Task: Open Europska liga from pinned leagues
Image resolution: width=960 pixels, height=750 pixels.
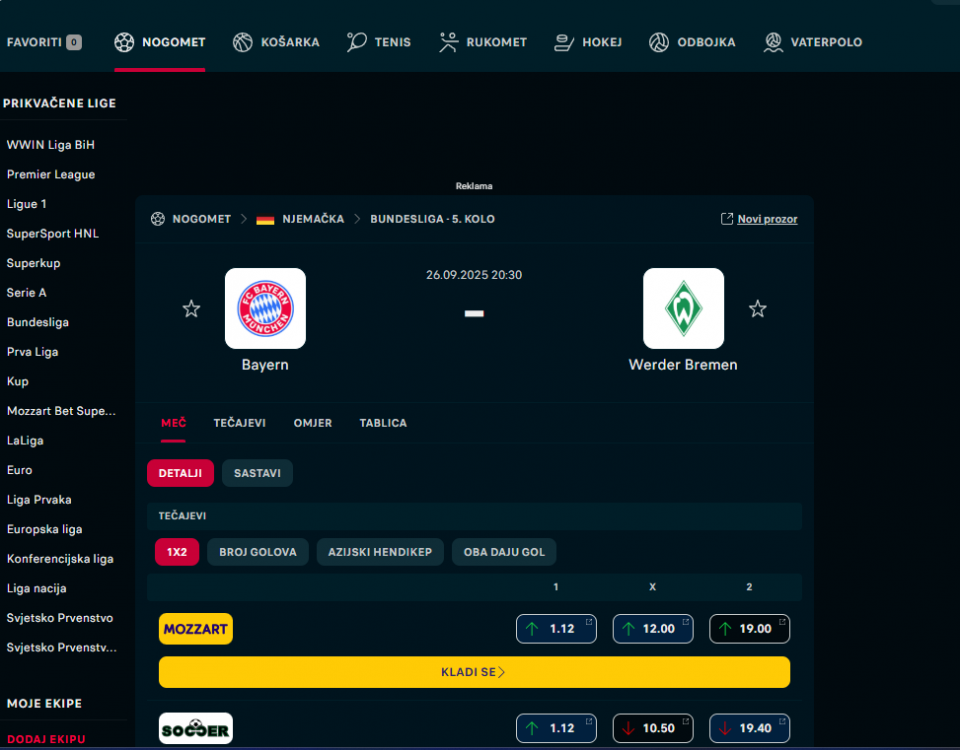Action: tap(45, 530)
